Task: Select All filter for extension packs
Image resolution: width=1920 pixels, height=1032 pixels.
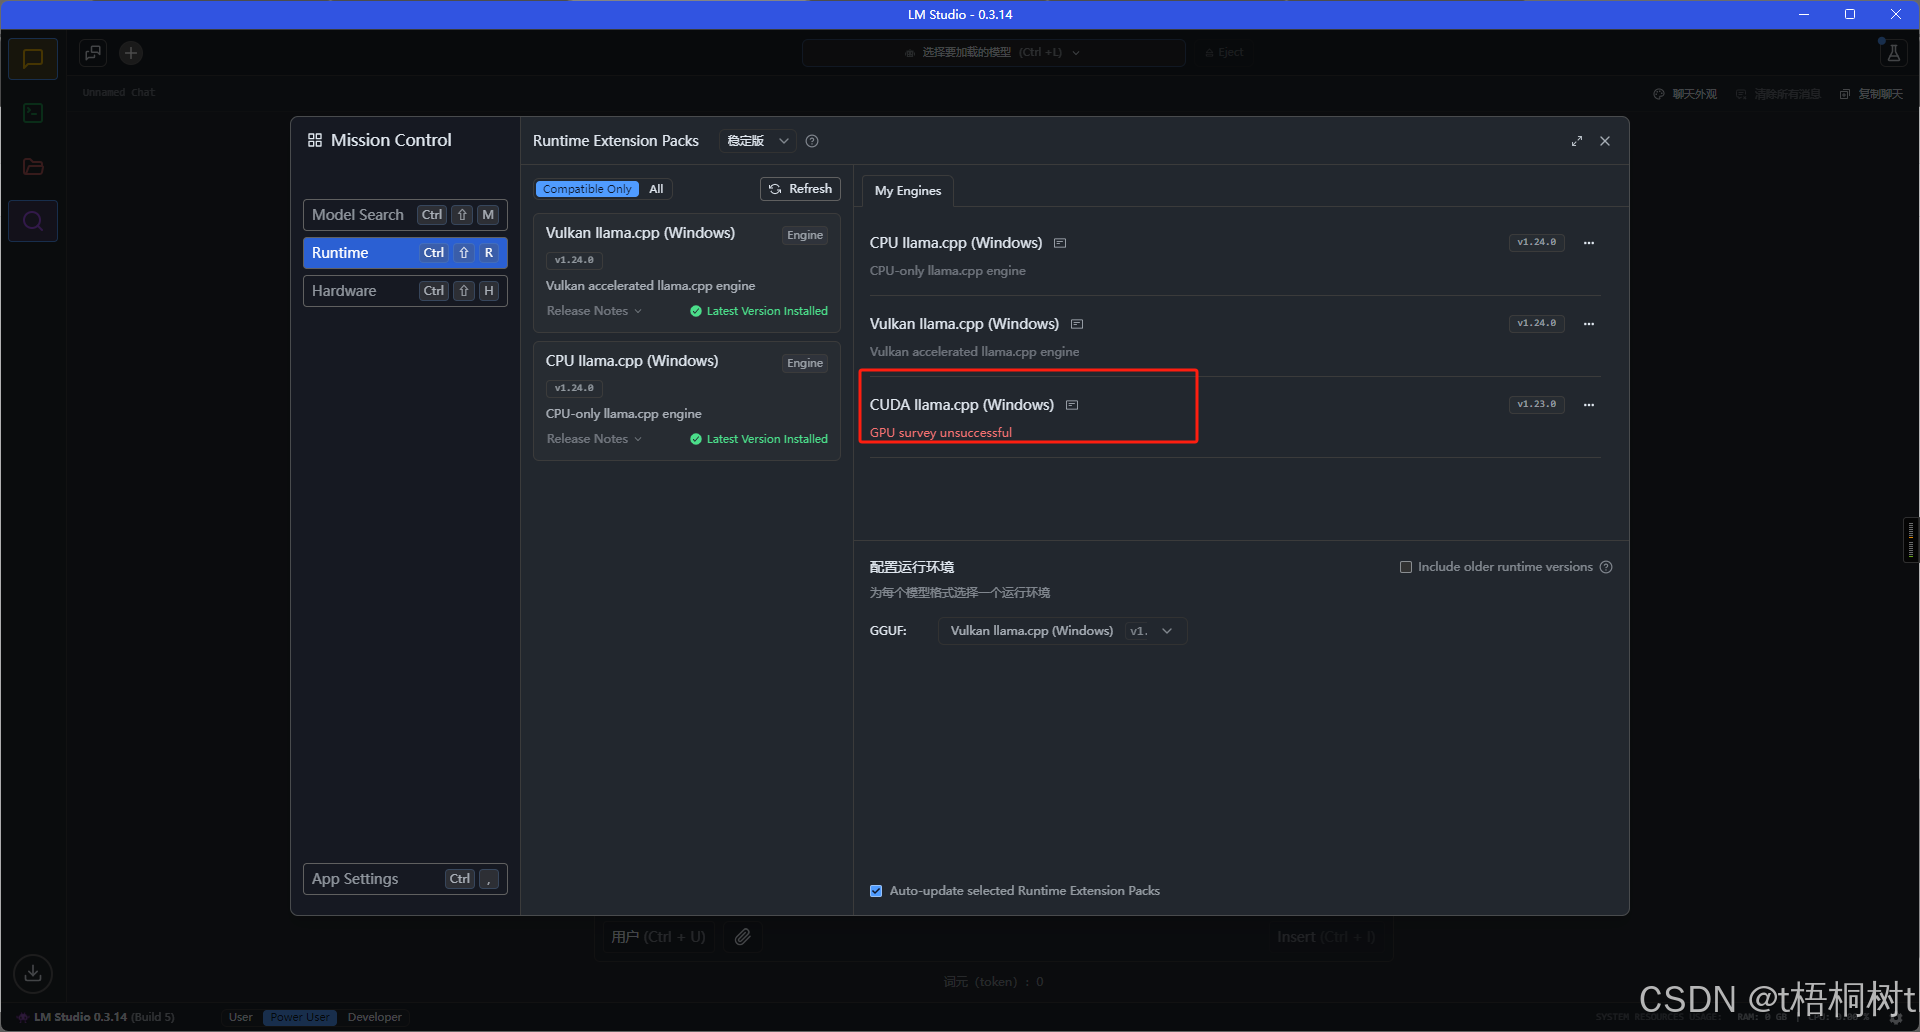Action: (656, 189)
